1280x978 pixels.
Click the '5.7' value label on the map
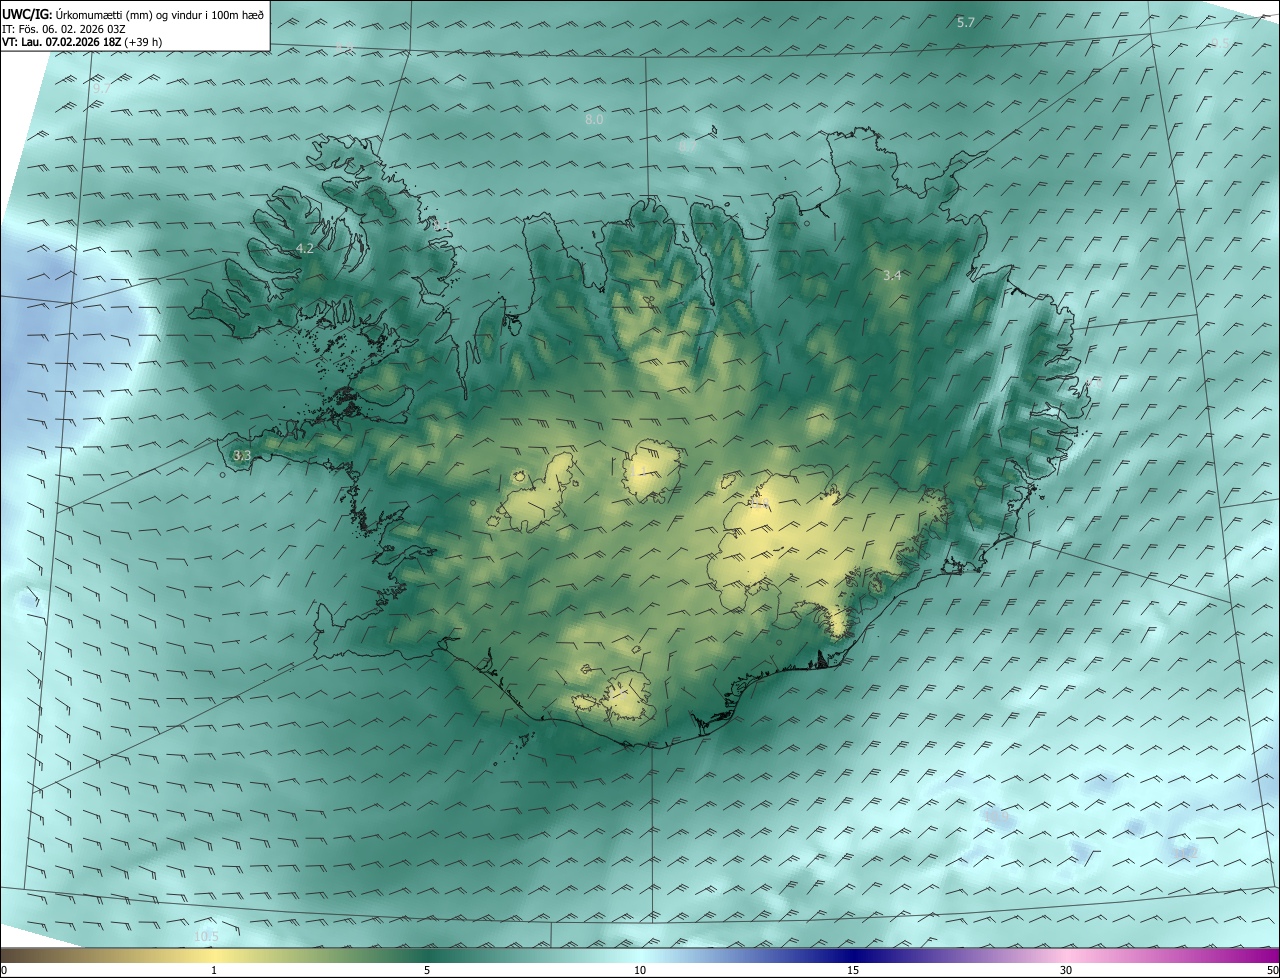click(x=965, y=22)
